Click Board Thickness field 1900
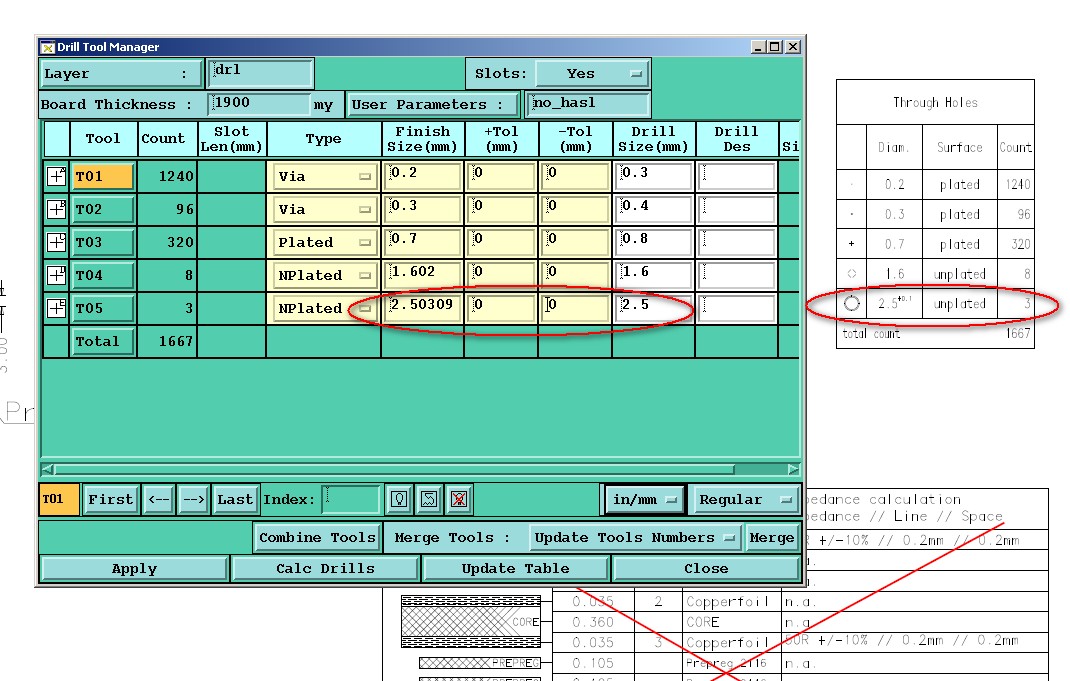1070x681 pixels. (259, 104)
